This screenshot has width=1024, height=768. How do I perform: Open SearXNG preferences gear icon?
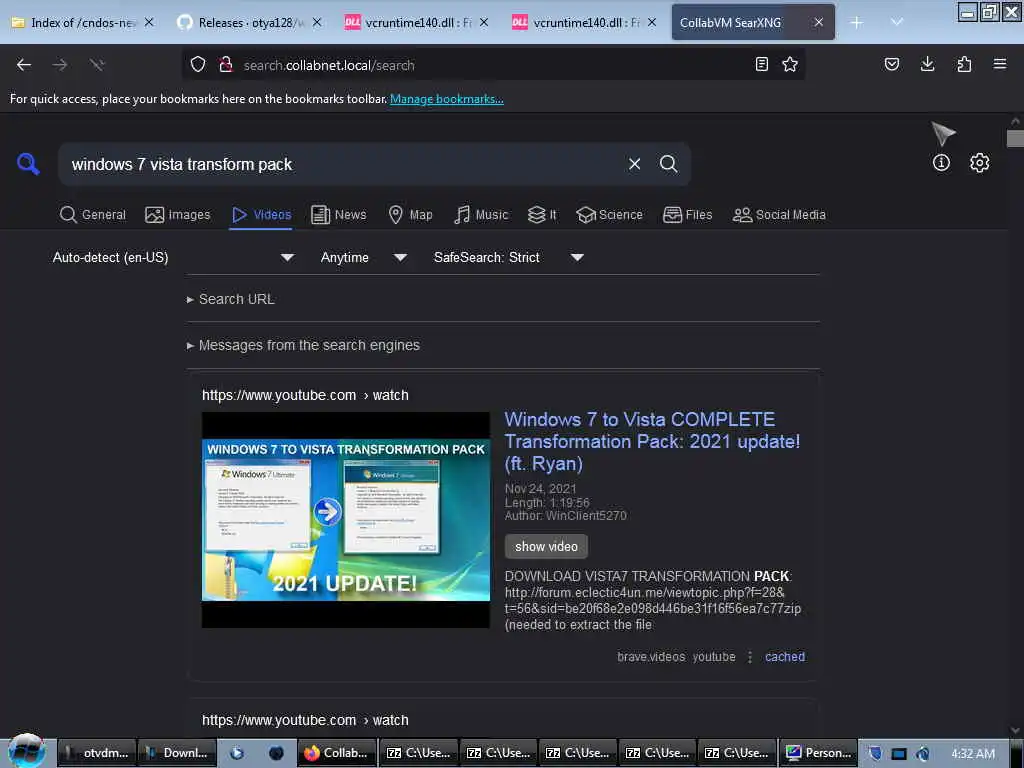(x=979, y=163)
